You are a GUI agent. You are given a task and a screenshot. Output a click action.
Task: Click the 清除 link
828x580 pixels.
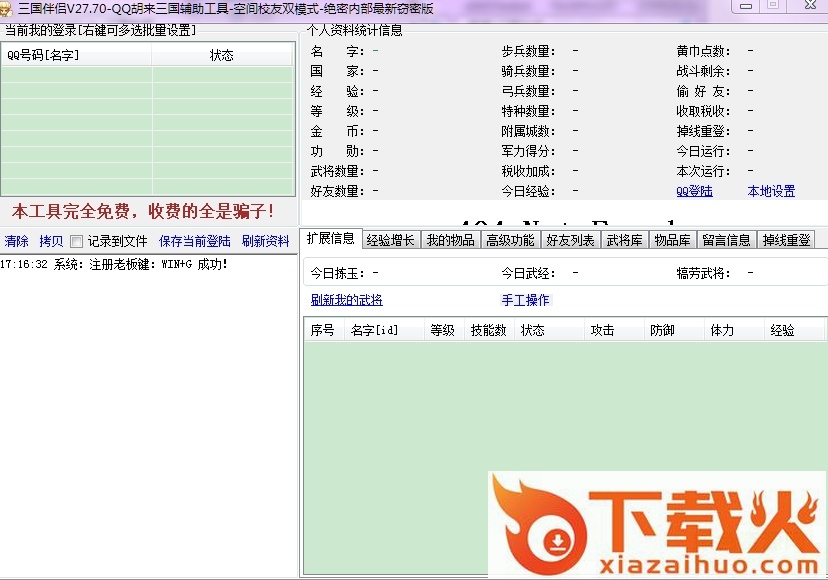[x=16, y=241]
